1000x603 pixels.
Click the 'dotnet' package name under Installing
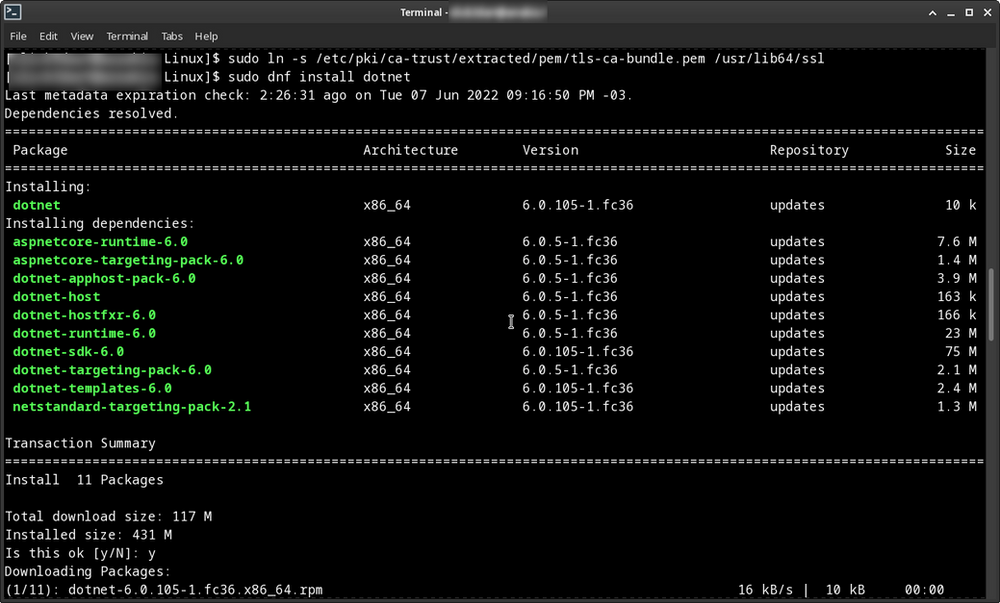tap(36, 205)
